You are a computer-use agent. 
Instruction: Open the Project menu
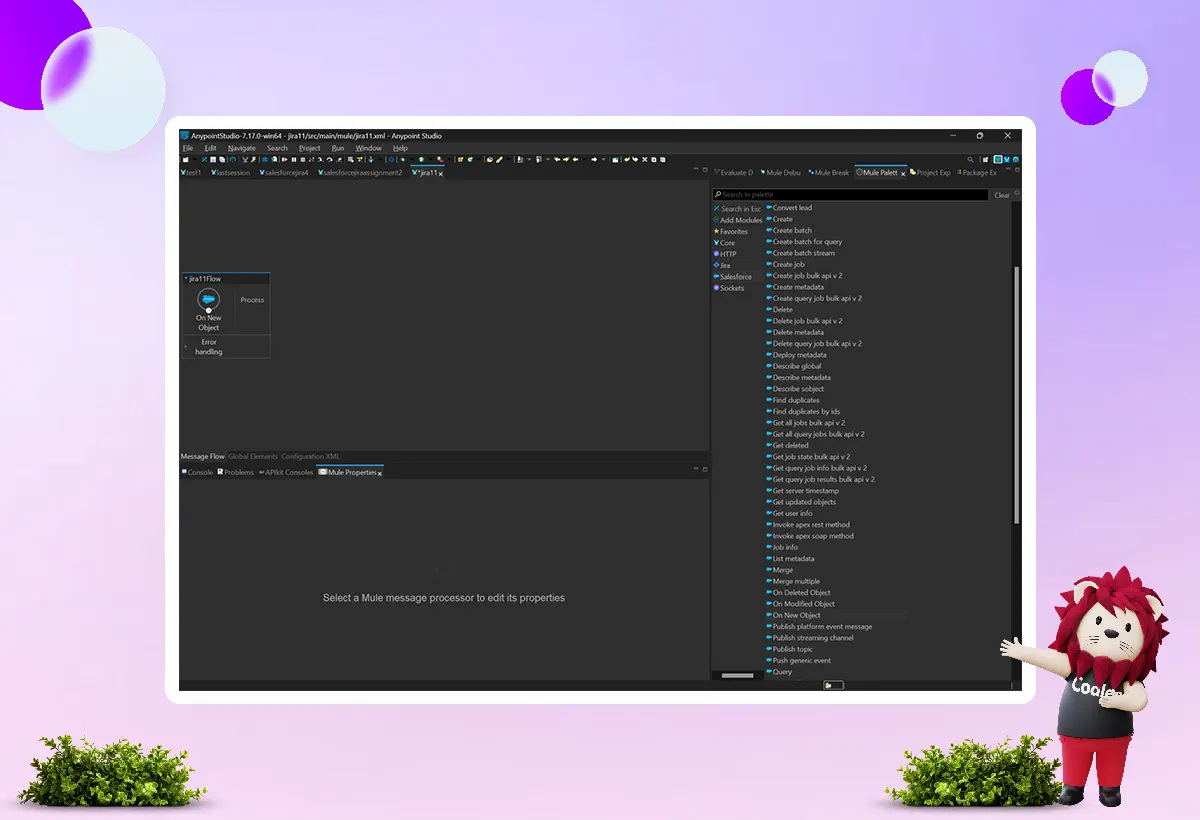310,148
